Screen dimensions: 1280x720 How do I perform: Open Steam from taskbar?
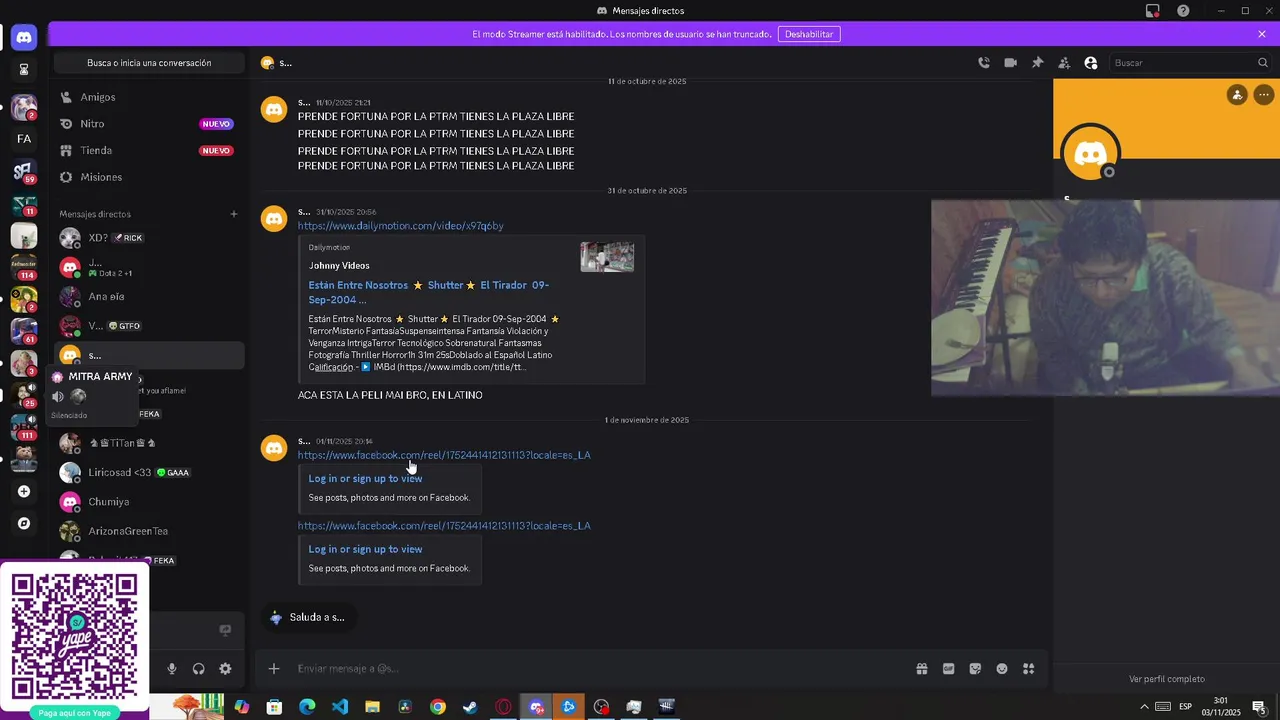pyautogui.click(x=470, y=707)
